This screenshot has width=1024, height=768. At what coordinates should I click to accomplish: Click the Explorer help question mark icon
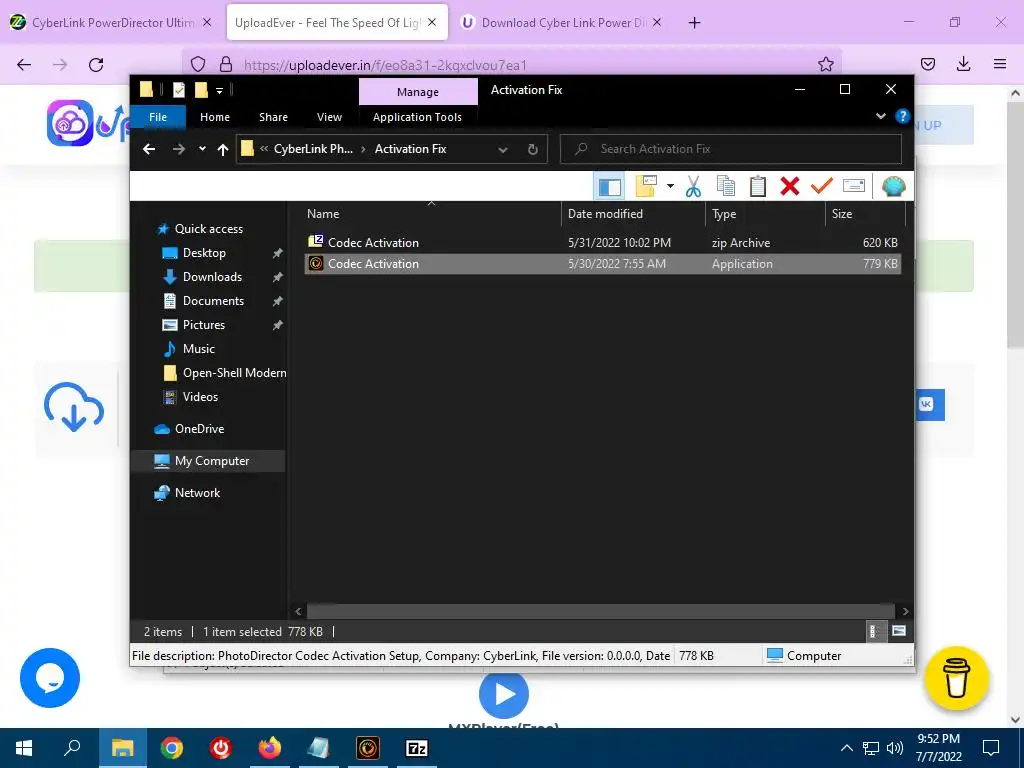[x=903, y=116]
